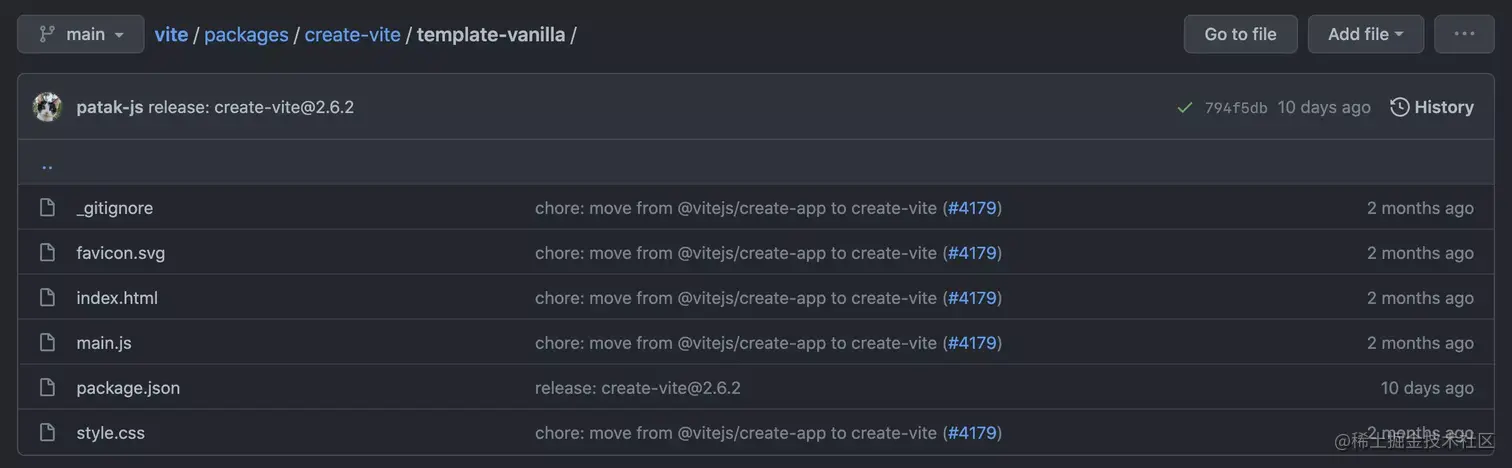Click the patak-js user avatar
The width and height of the screenshot is (1512, 468).
pyautogui.click(x=47, y=107)
